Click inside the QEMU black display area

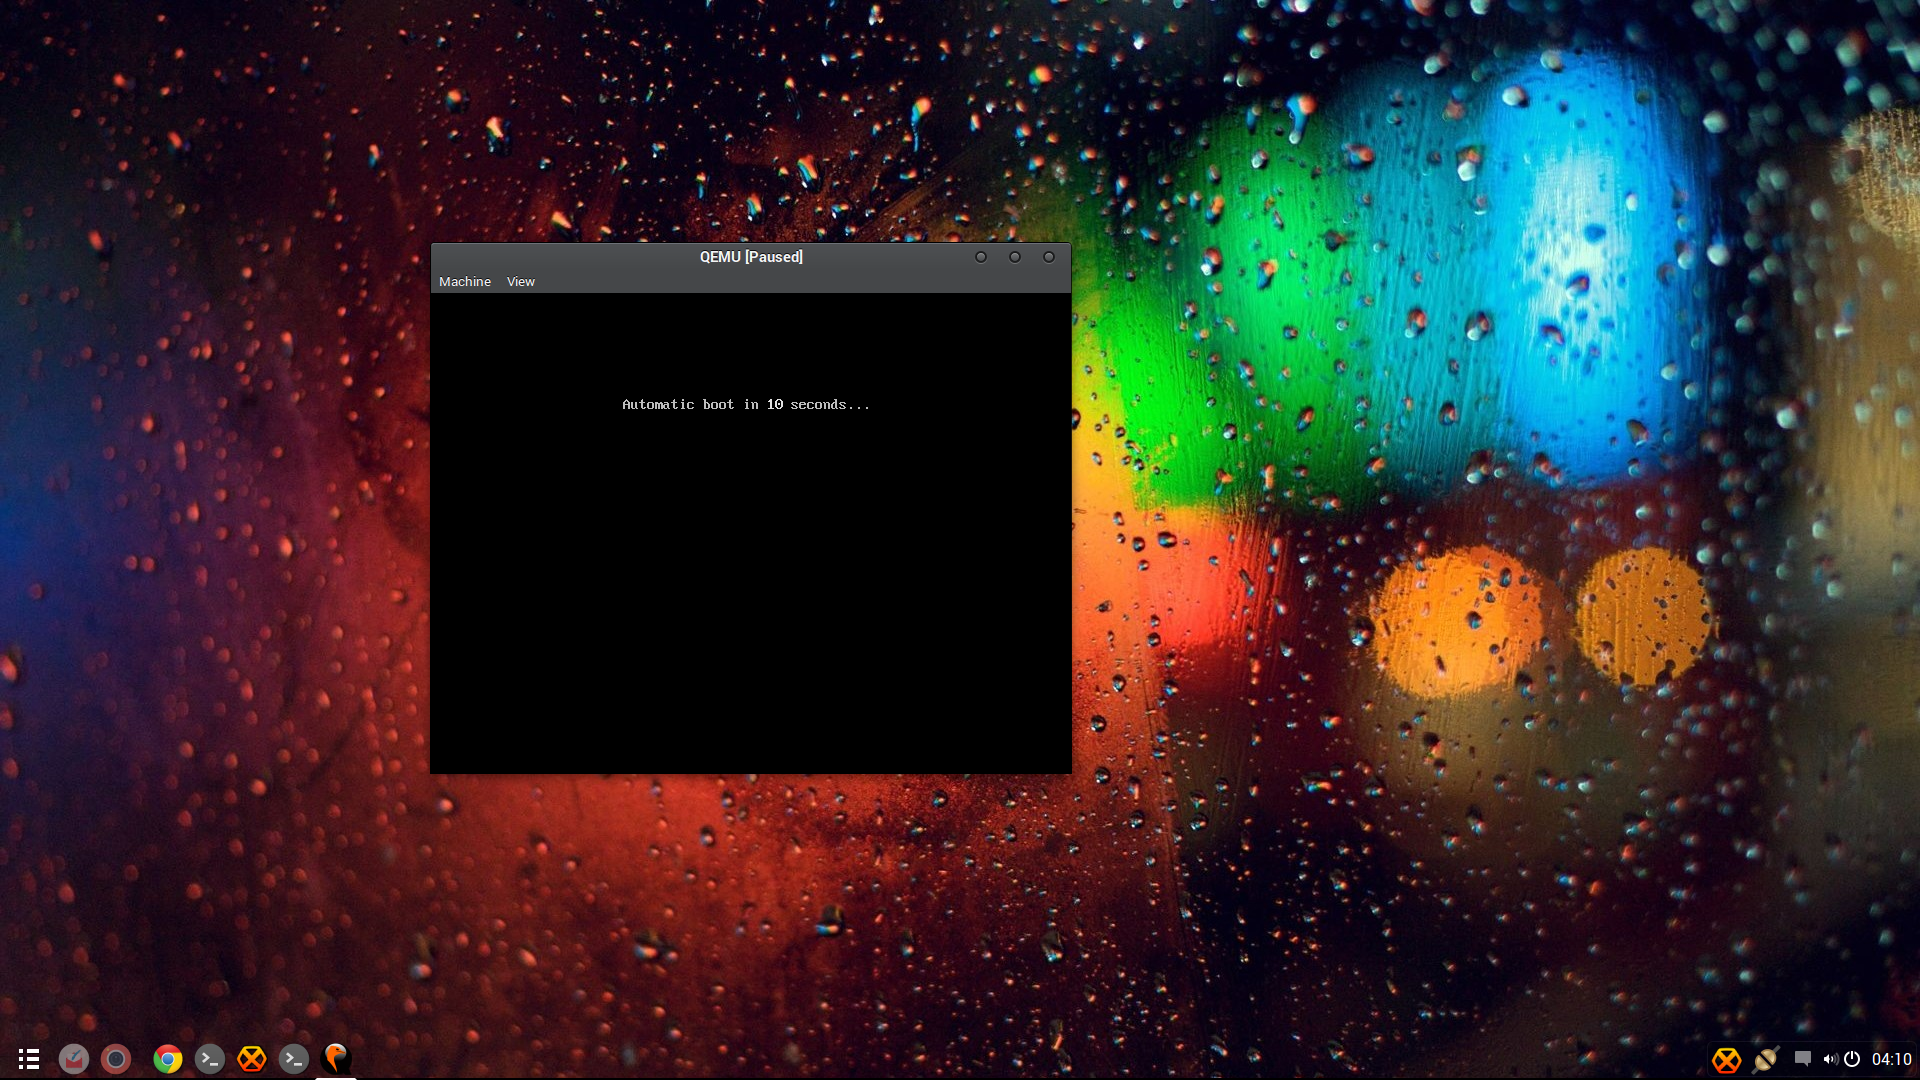751,533
